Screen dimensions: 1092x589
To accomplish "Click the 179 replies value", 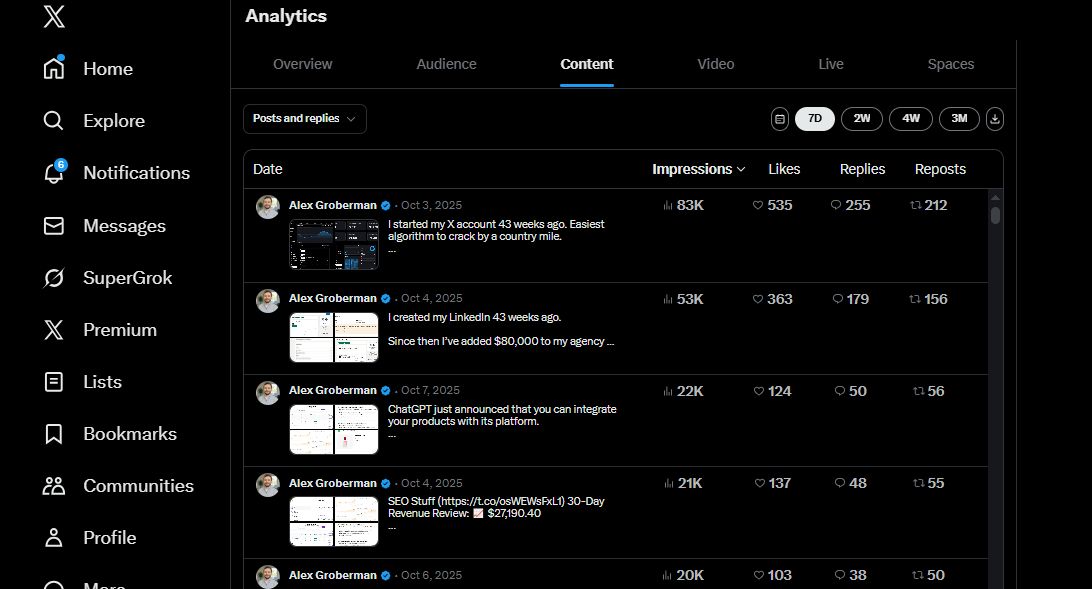I will click(857, 299).
